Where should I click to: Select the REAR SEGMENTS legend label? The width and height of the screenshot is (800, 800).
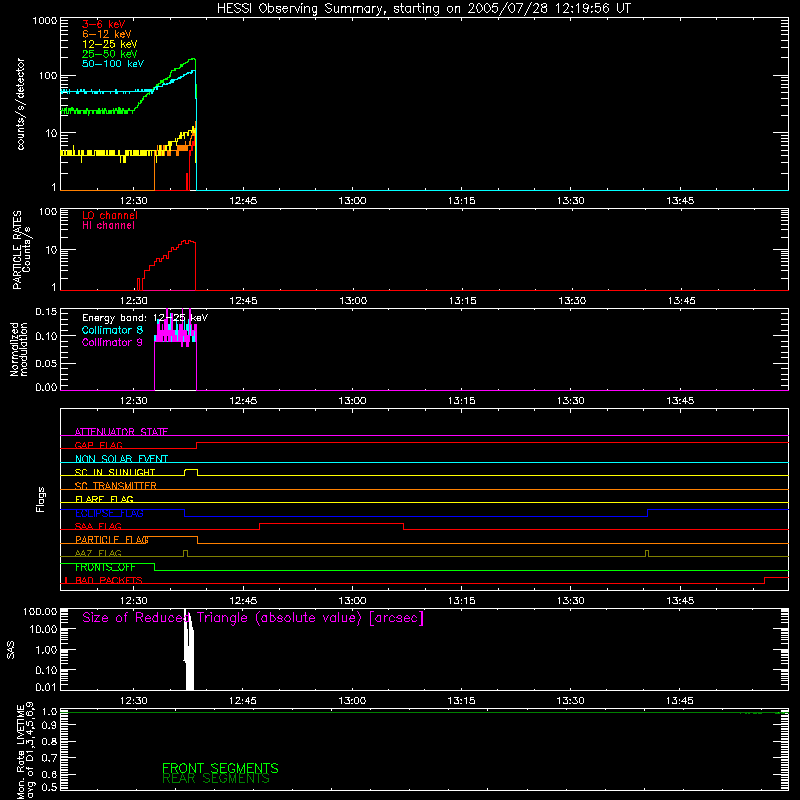point(216,779)
